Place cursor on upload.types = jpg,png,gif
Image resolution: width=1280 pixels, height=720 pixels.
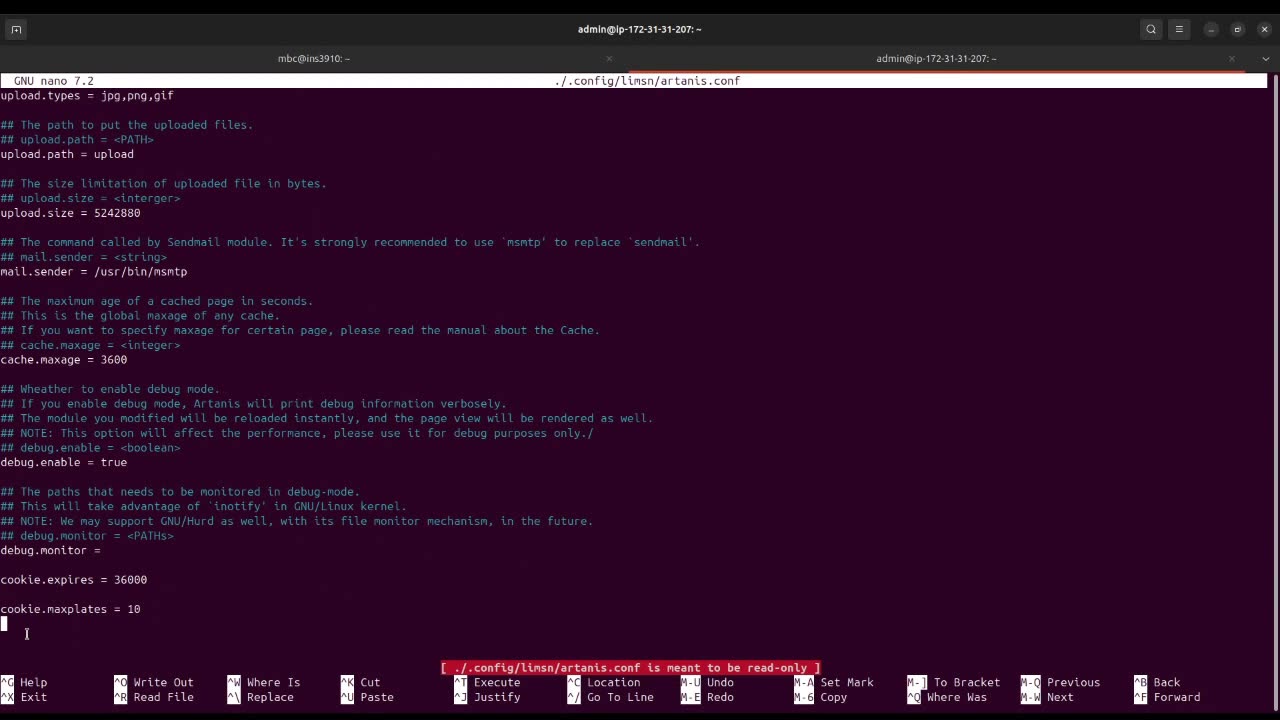87,96
